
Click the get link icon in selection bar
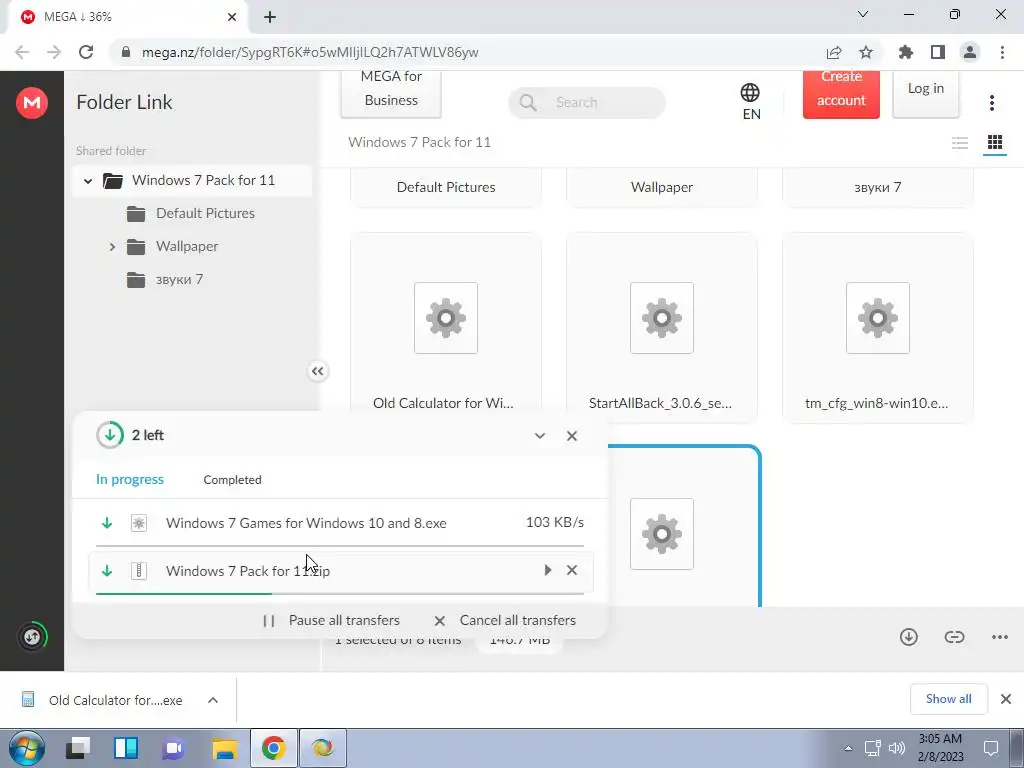point(954,637)
